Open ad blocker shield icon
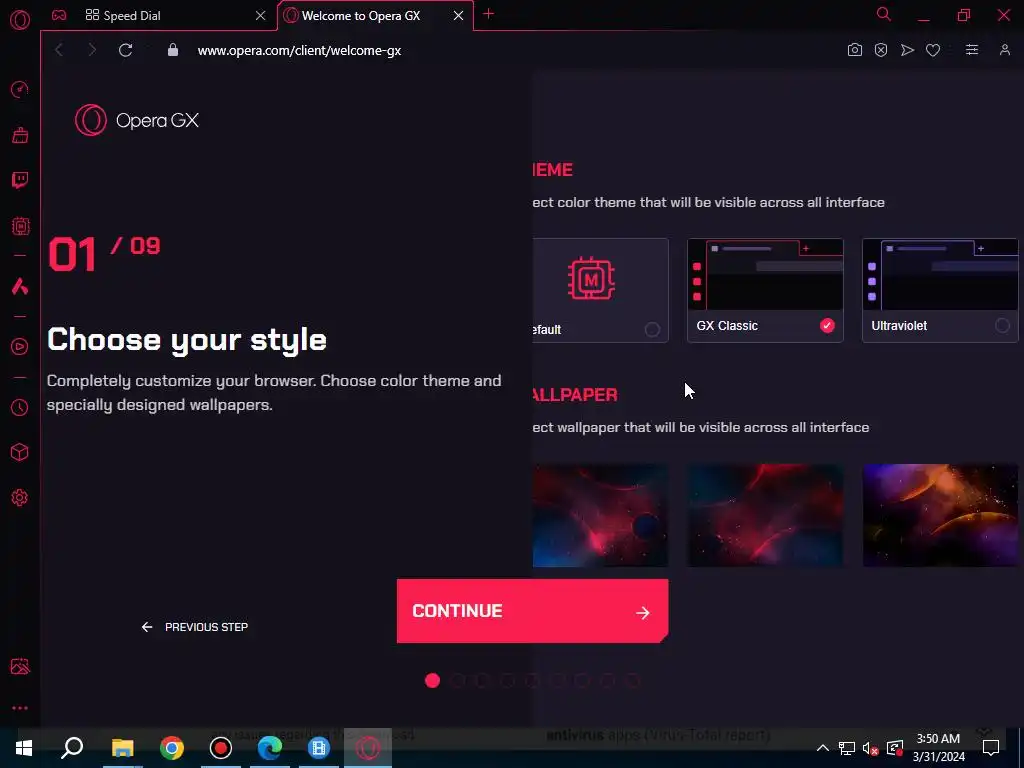Screen dimensions: 1024x768 click(x=881, y=50)
